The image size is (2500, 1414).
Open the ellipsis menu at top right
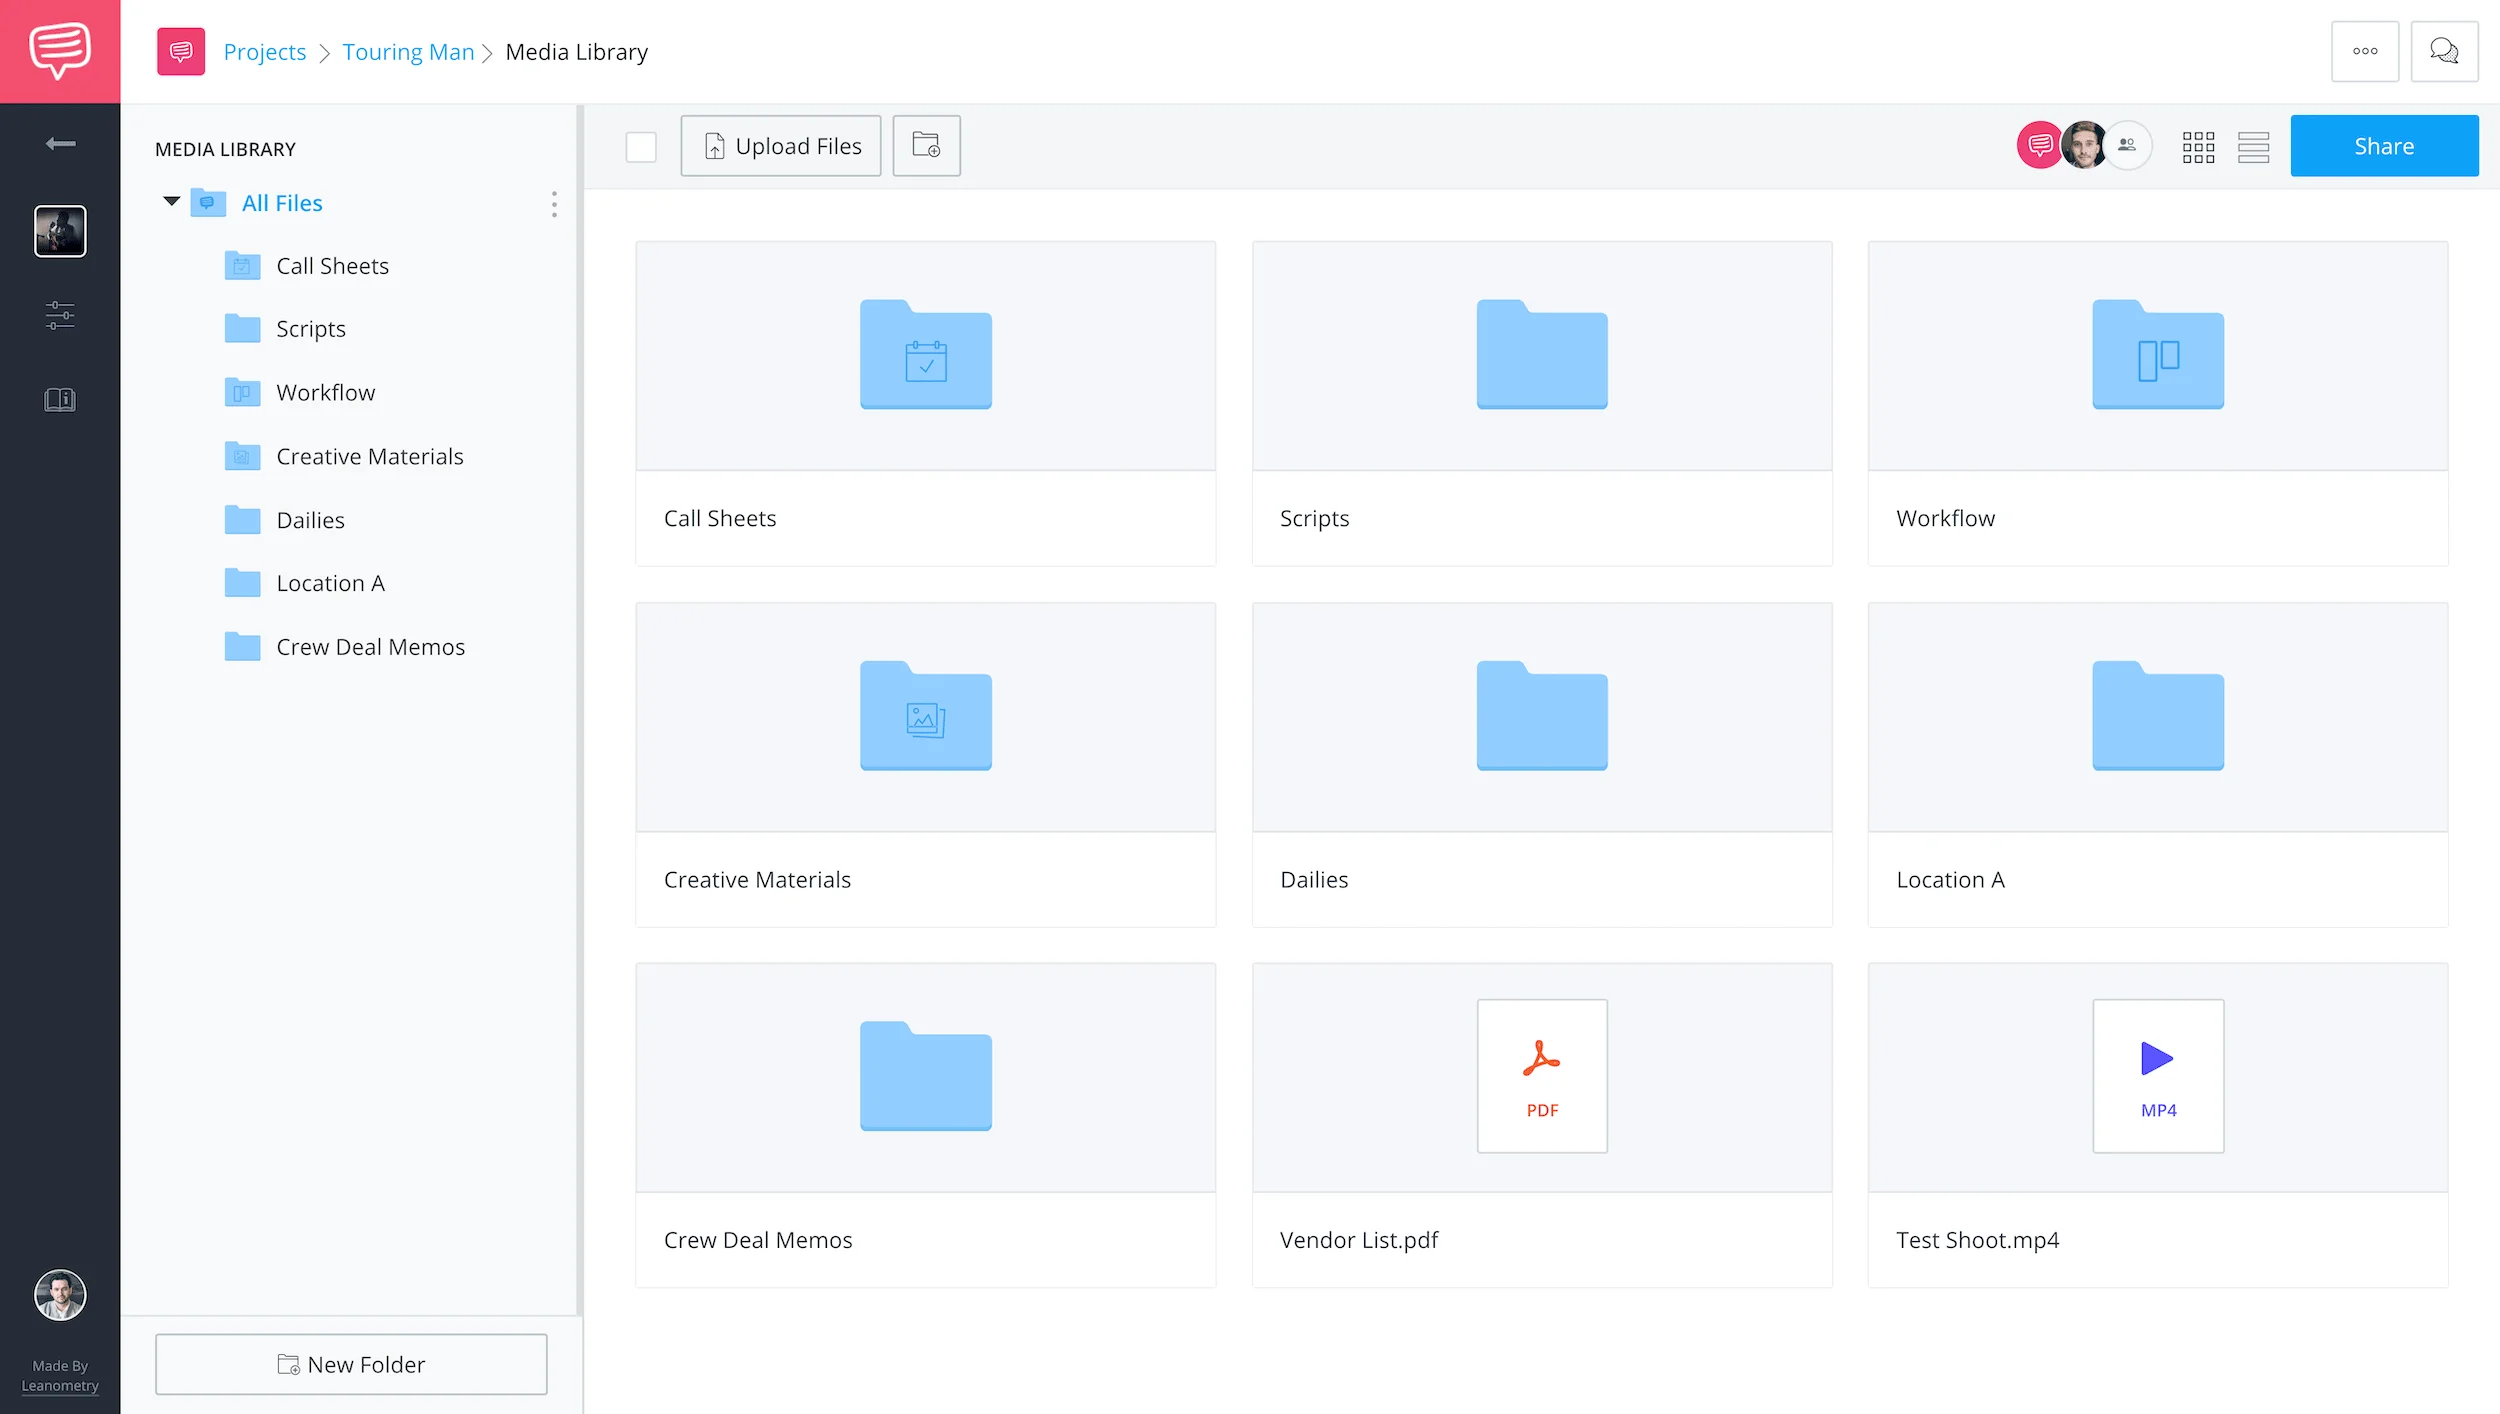point(2365,51)
